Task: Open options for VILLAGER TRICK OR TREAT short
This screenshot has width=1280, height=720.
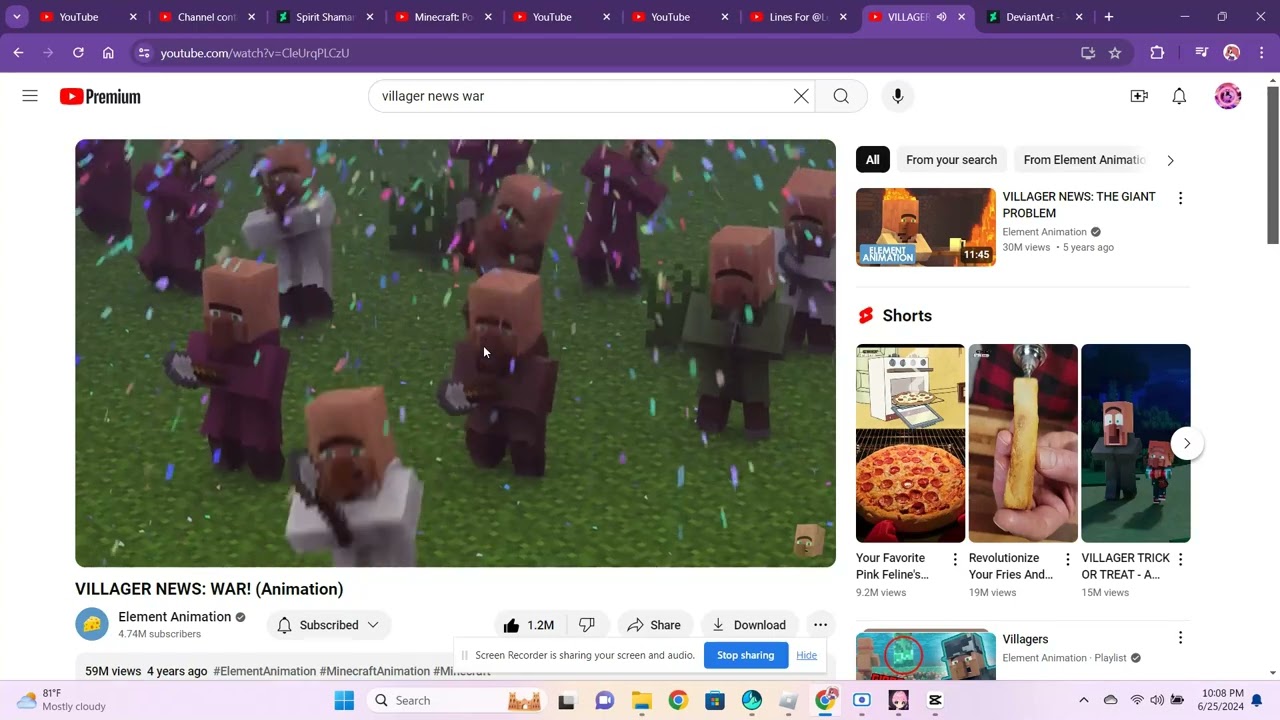Action: pos(1180,559)
